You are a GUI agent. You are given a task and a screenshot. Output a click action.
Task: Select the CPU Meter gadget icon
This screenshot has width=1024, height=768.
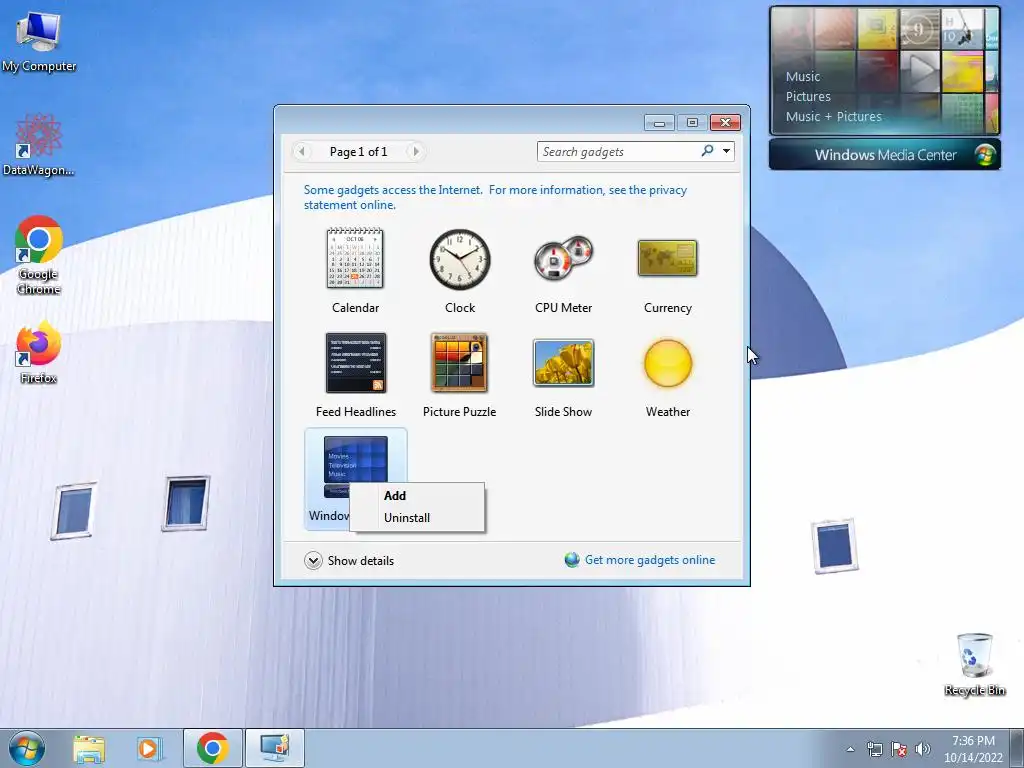coord(564,259)
